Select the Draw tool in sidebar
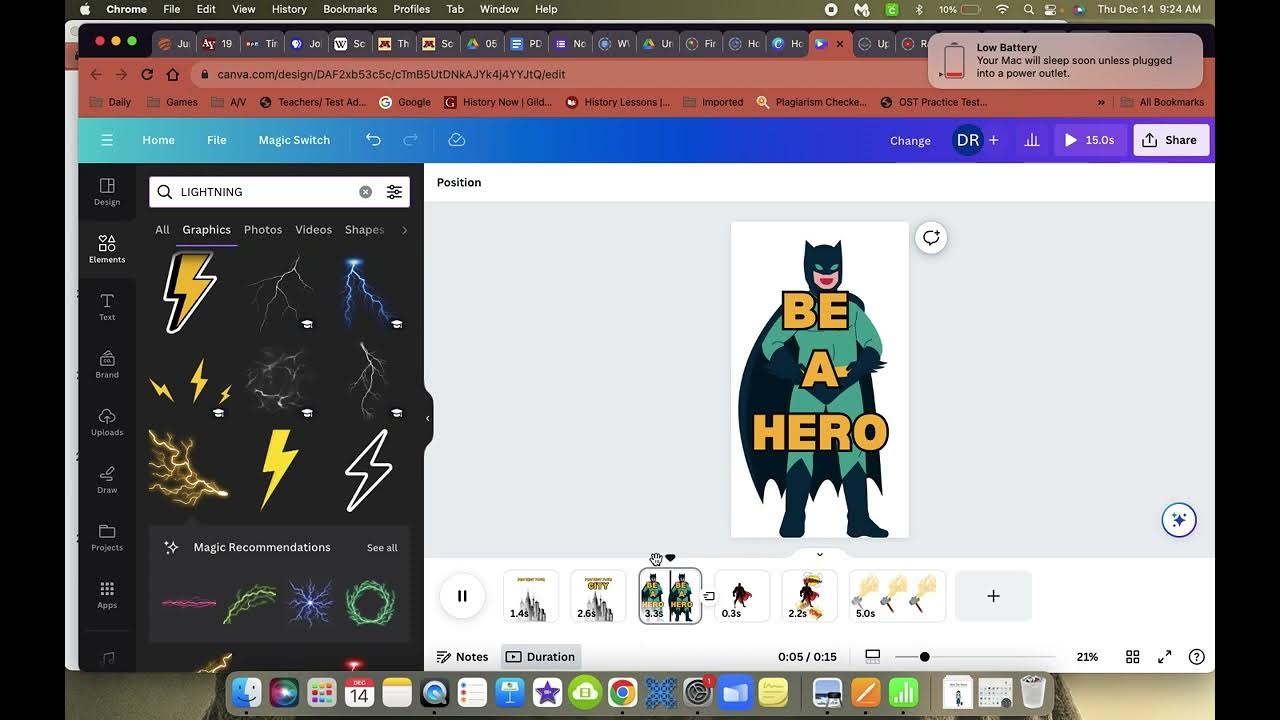 (x=107, y=479)
